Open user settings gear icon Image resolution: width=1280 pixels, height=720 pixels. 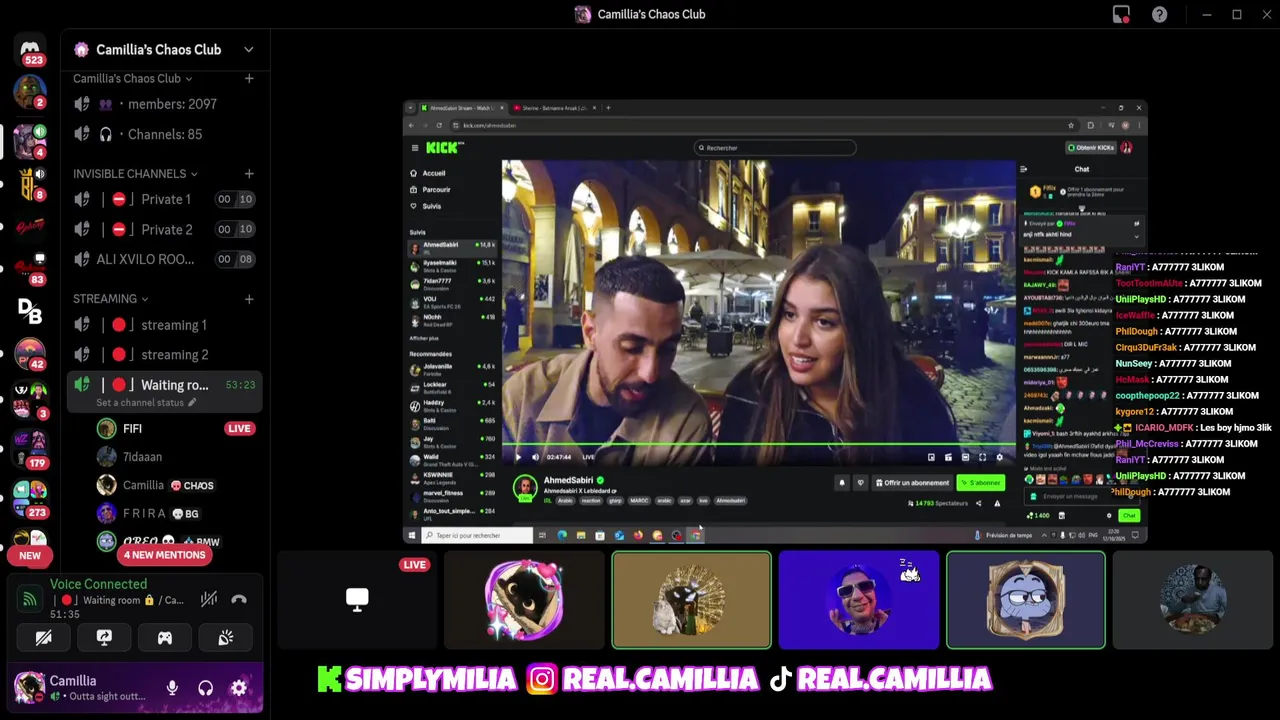click(x=239, y=688)
